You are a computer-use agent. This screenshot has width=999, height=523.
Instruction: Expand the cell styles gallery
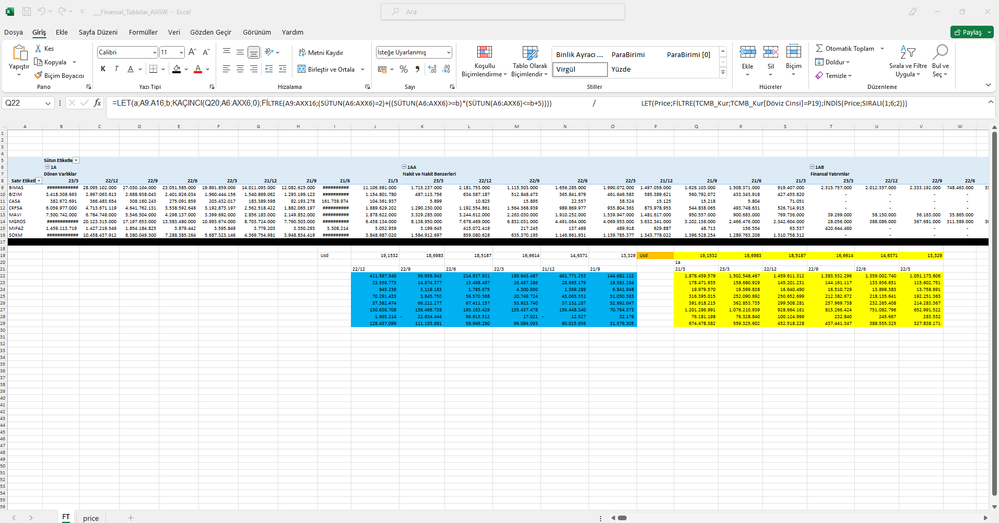(722, 73)
